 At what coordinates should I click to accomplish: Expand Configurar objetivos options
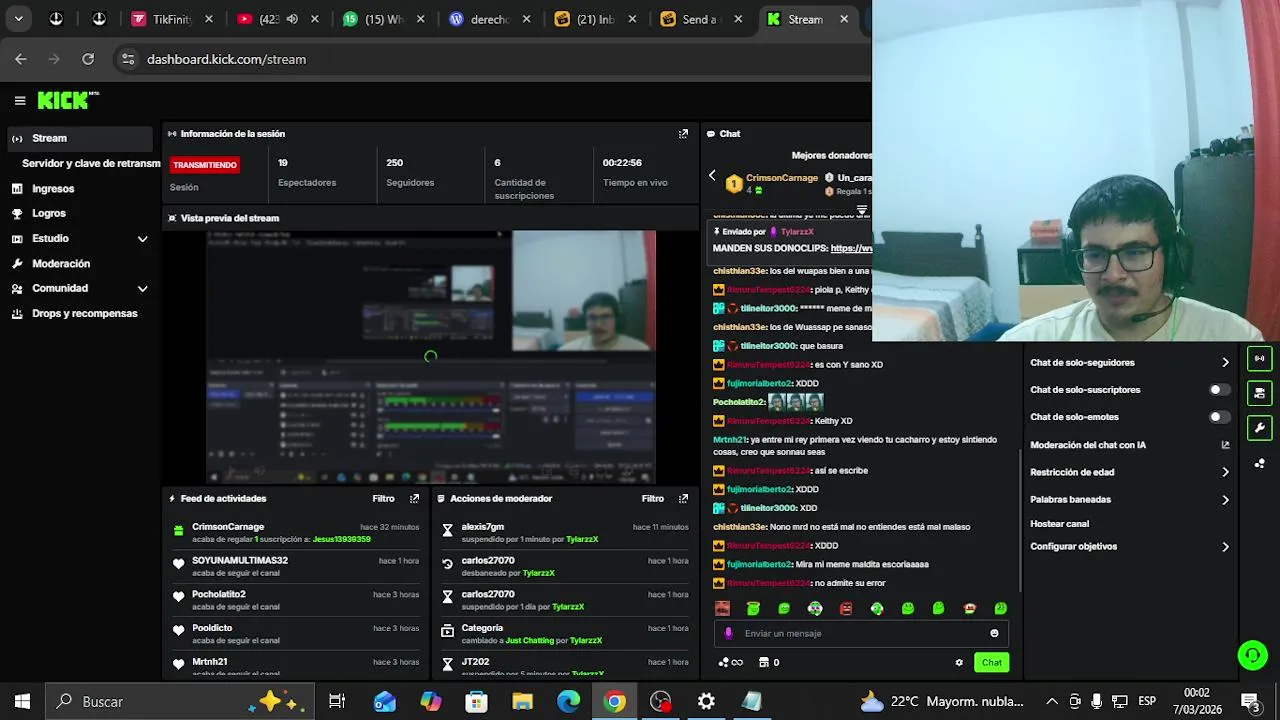coord(1225,547)
